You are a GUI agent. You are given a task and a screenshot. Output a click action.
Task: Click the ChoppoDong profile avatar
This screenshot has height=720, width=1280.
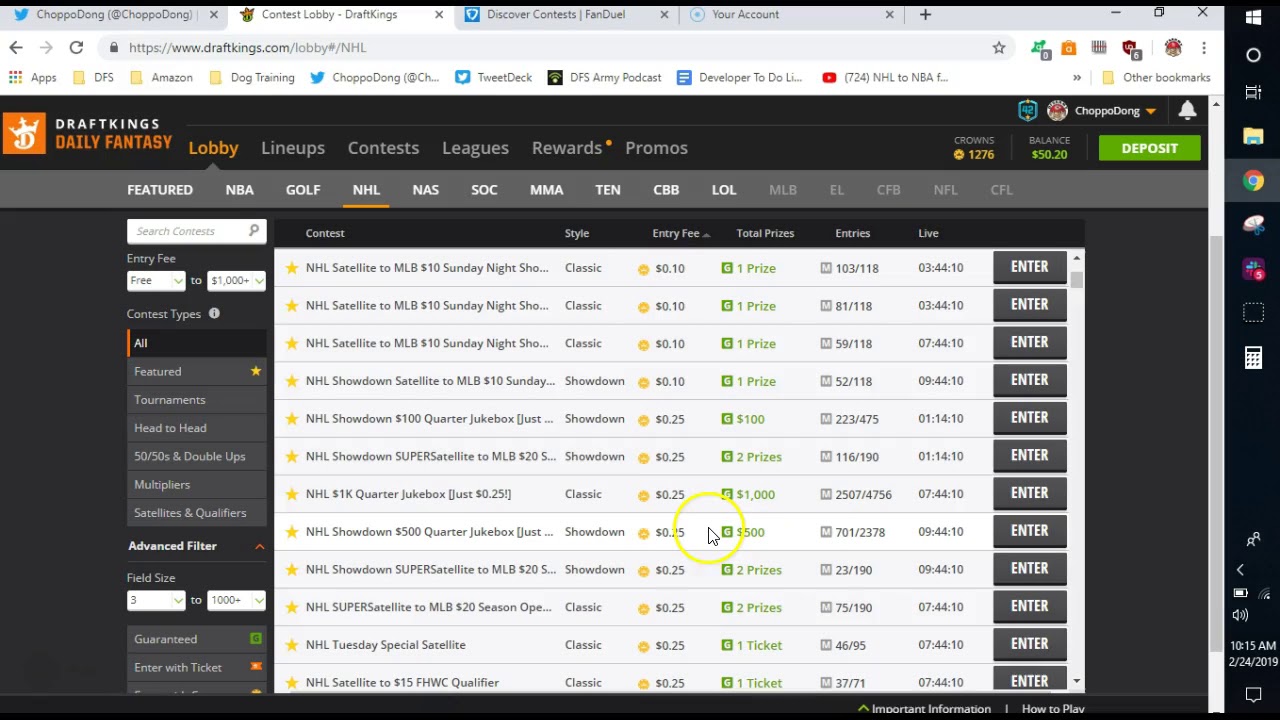coord(1057,111)
